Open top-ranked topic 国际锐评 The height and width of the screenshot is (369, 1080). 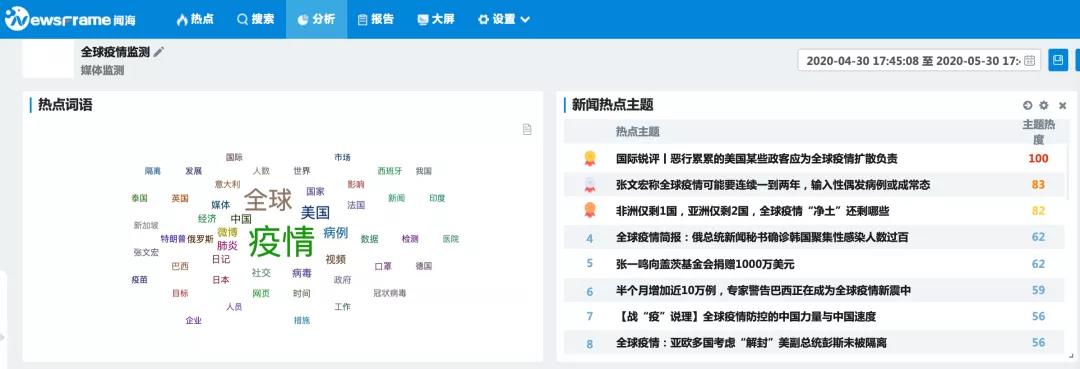tap(756, 158)
